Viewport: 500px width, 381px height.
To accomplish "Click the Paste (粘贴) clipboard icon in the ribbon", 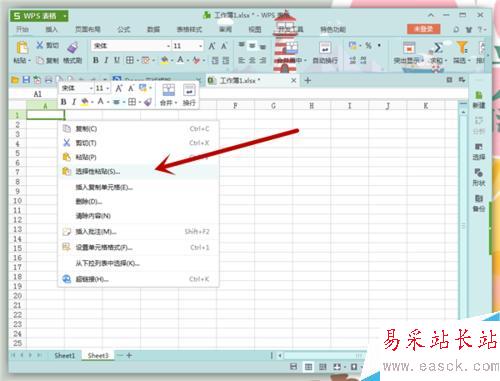I will click(x=22, y=48).
